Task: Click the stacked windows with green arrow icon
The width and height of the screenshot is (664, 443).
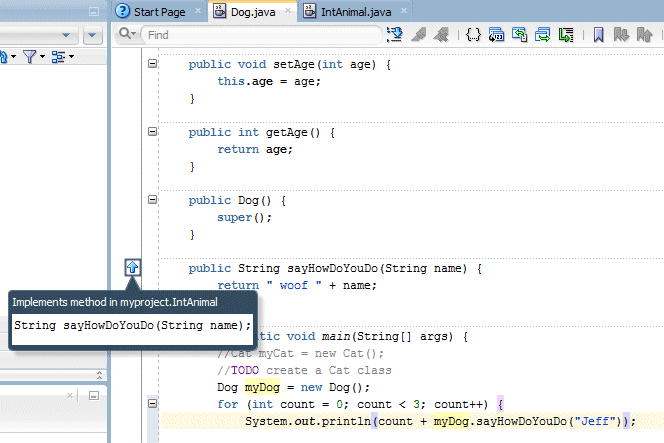Action: (542, 35)
